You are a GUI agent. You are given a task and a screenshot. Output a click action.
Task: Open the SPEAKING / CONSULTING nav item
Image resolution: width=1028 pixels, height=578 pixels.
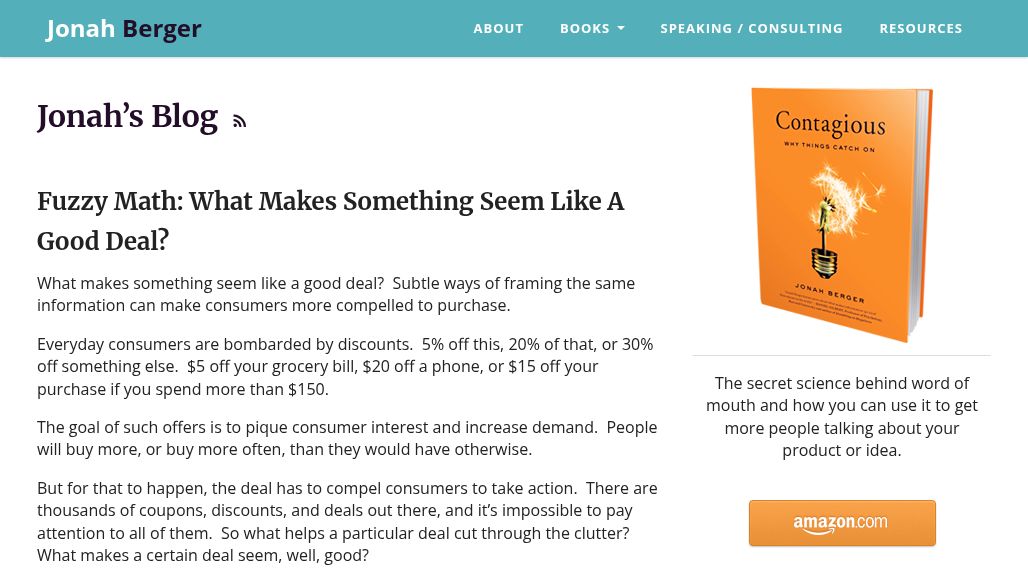click(751, 29)
